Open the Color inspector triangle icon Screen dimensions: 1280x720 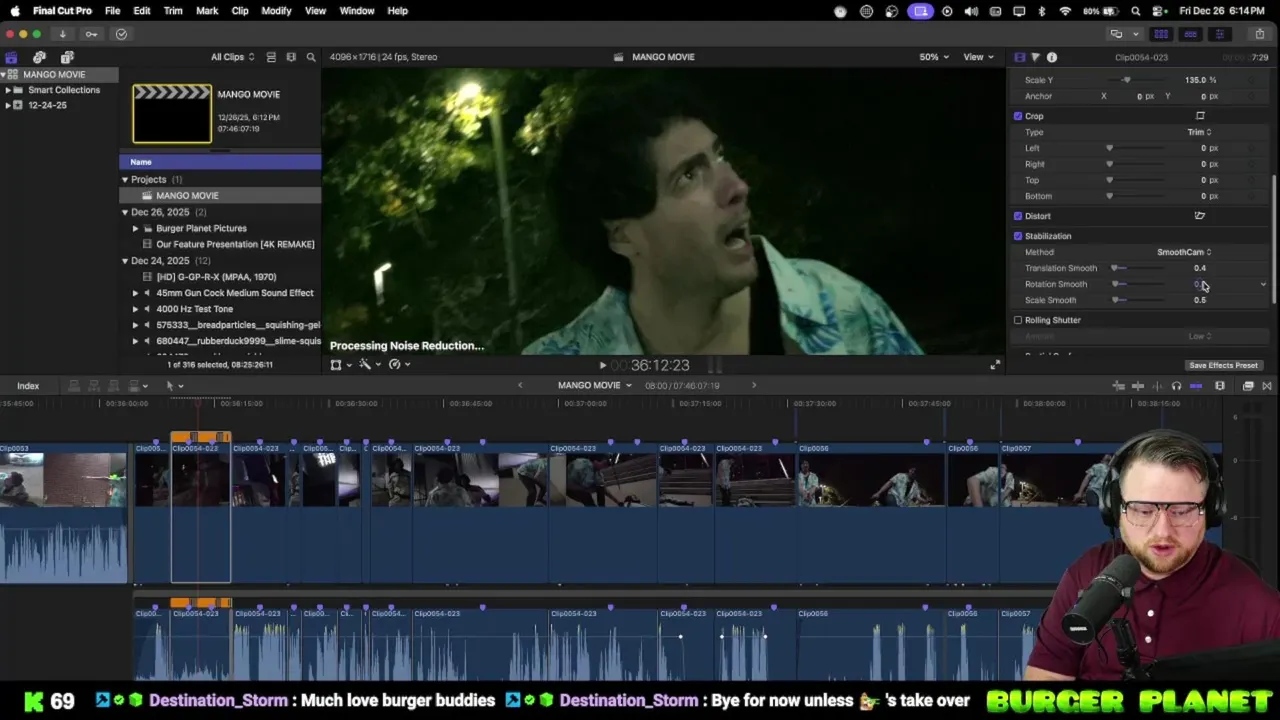1035,57
